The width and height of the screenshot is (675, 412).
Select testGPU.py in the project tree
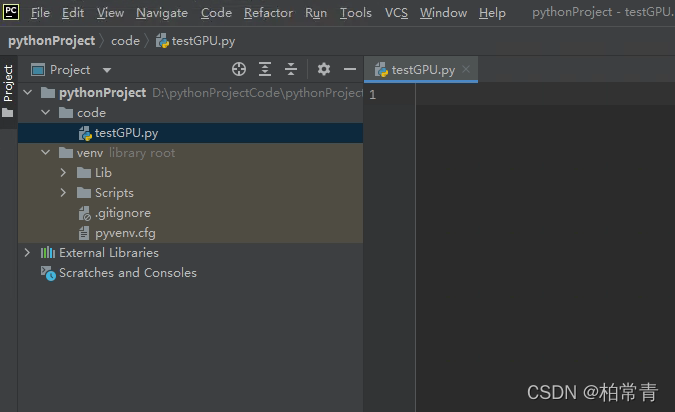tap(190, 133)
